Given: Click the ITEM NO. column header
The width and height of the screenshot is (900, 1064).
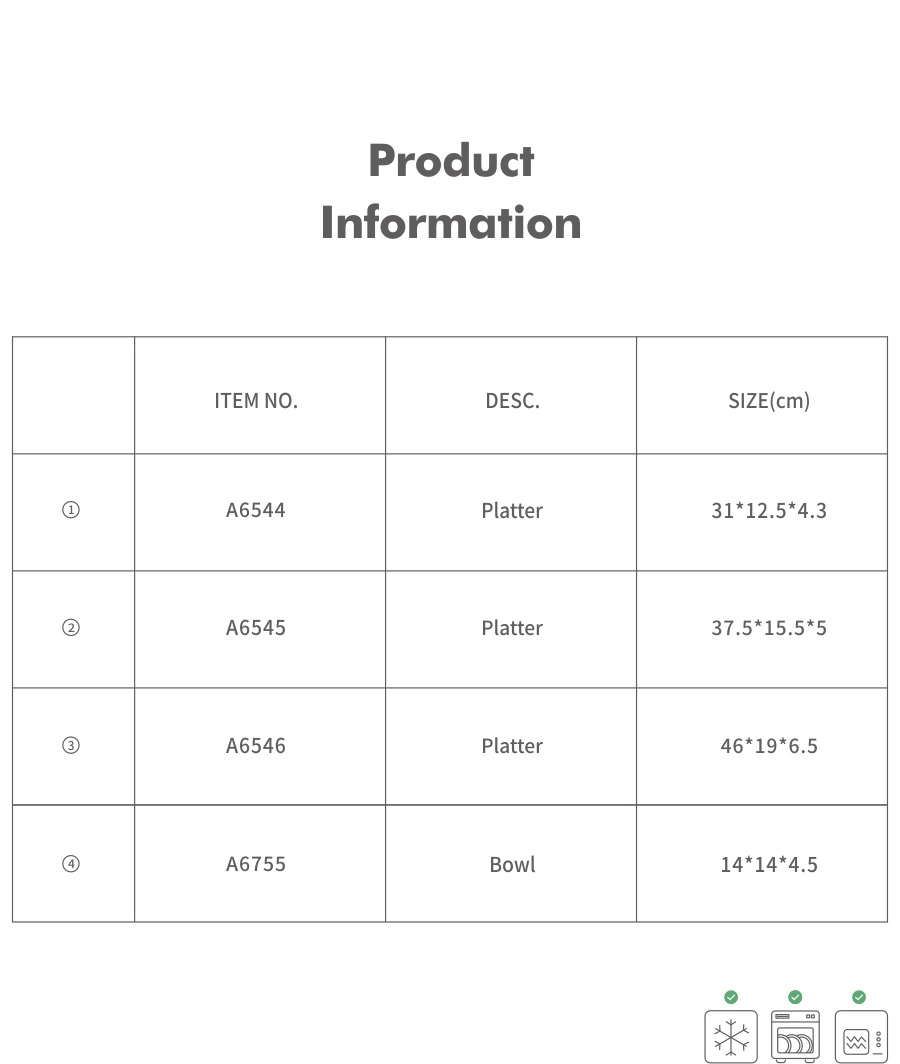Looking at the screenshot, I should coord(256,401).
